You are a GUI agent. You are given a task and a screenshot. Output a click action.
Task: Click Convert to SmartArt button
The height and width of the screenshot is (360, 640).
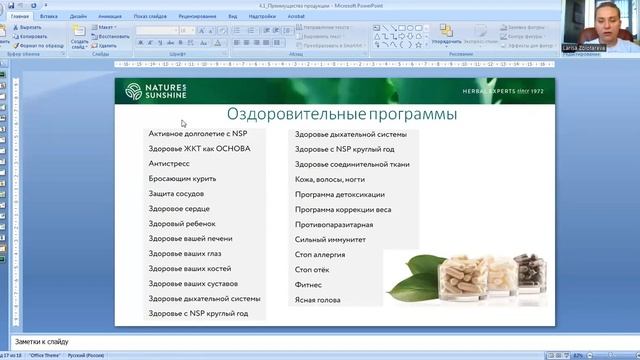click(330, 46)
